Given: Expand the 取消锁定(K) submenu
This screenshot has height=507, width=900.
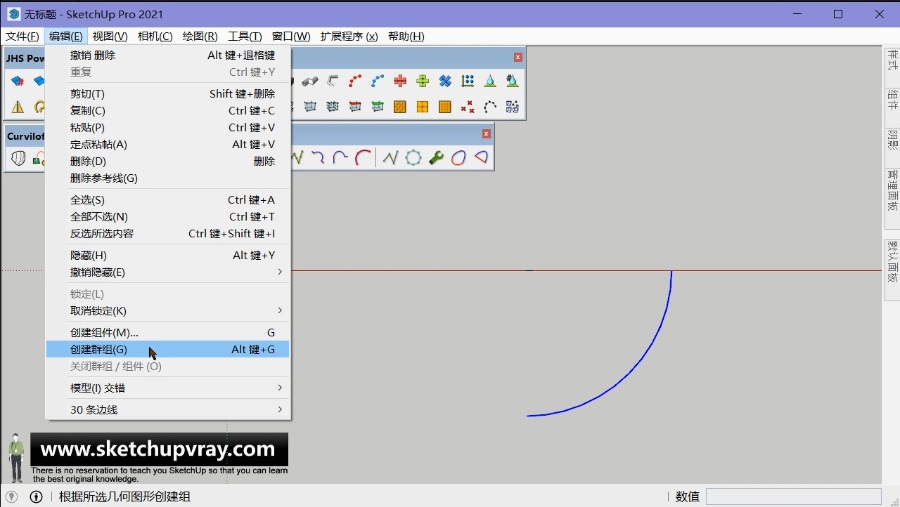Looking at the screenshot, I should coord(168,311).
